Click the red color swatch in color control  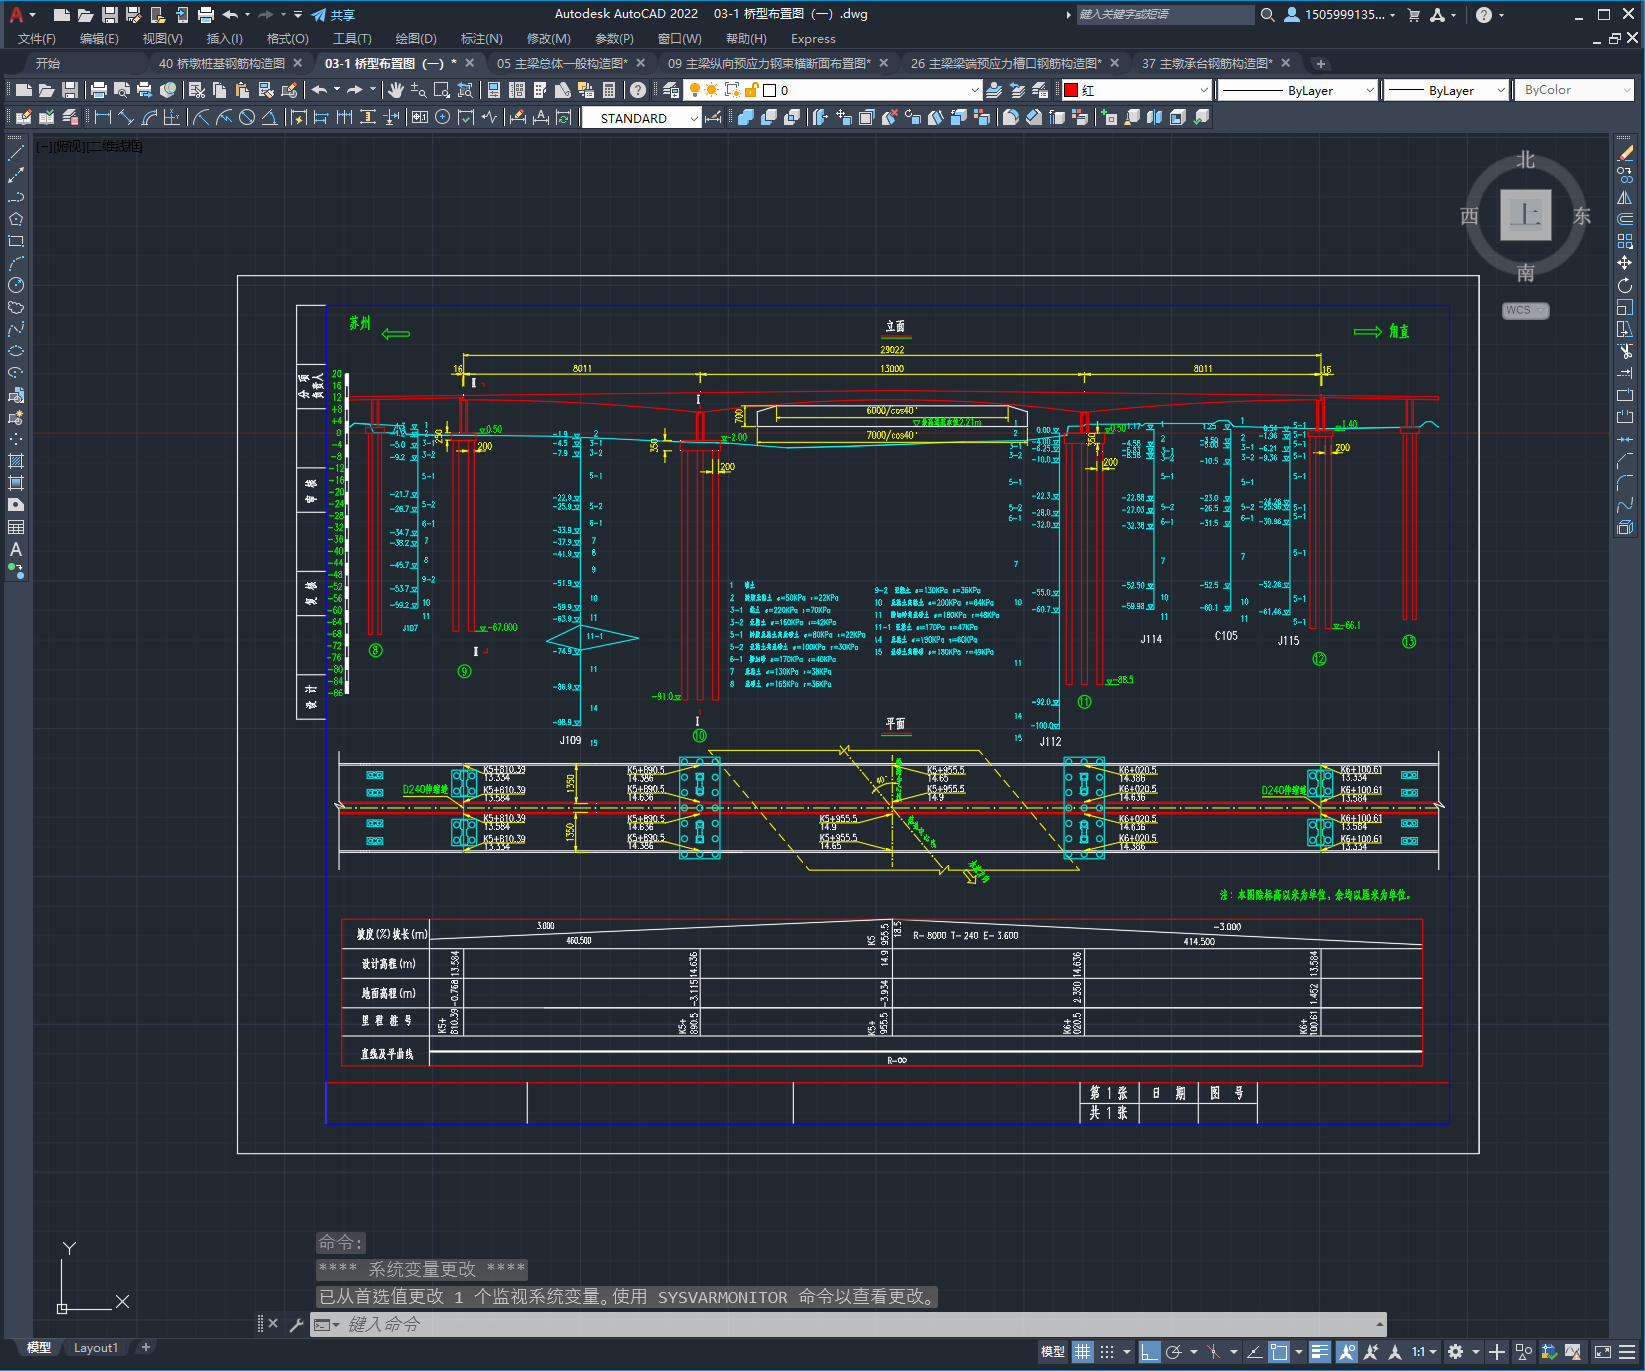1071,90
